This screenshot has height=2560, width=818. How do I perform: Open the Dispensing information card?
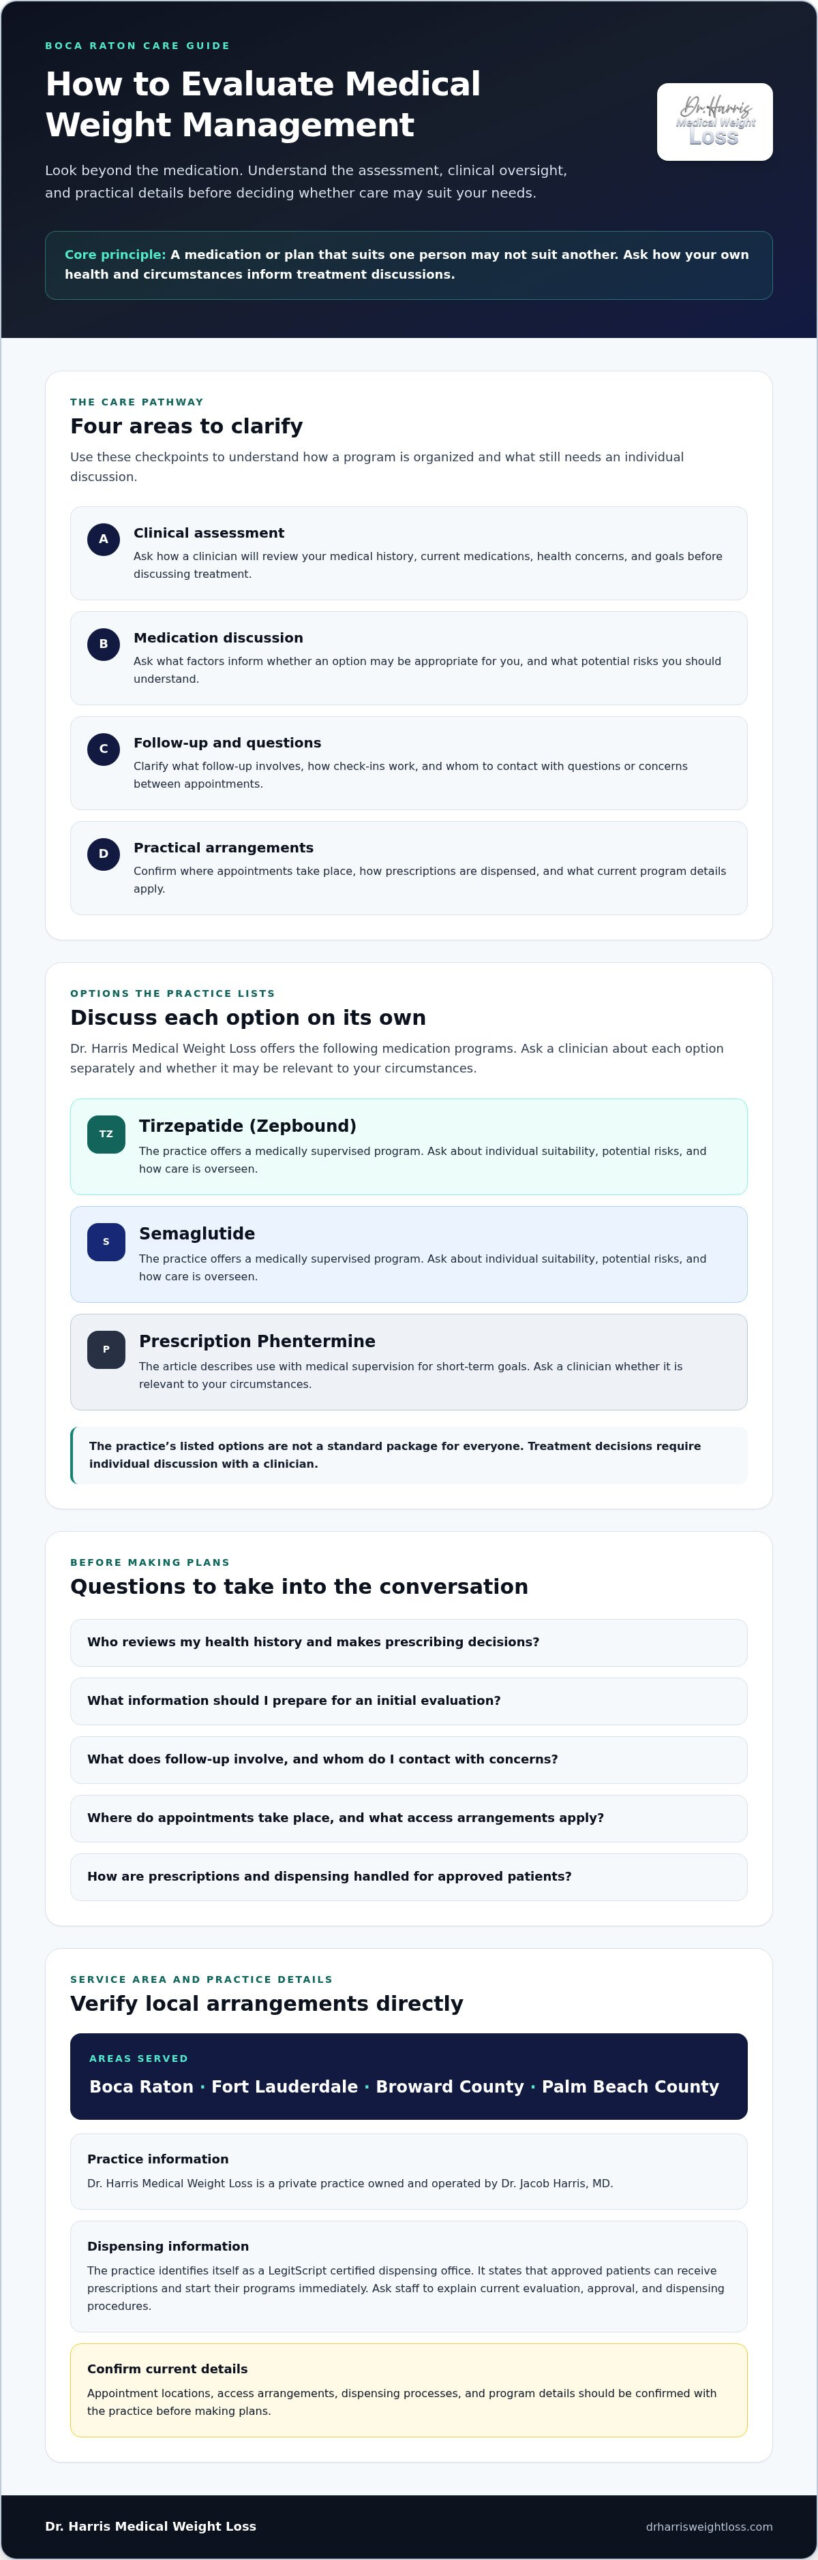coord(408,2277)
